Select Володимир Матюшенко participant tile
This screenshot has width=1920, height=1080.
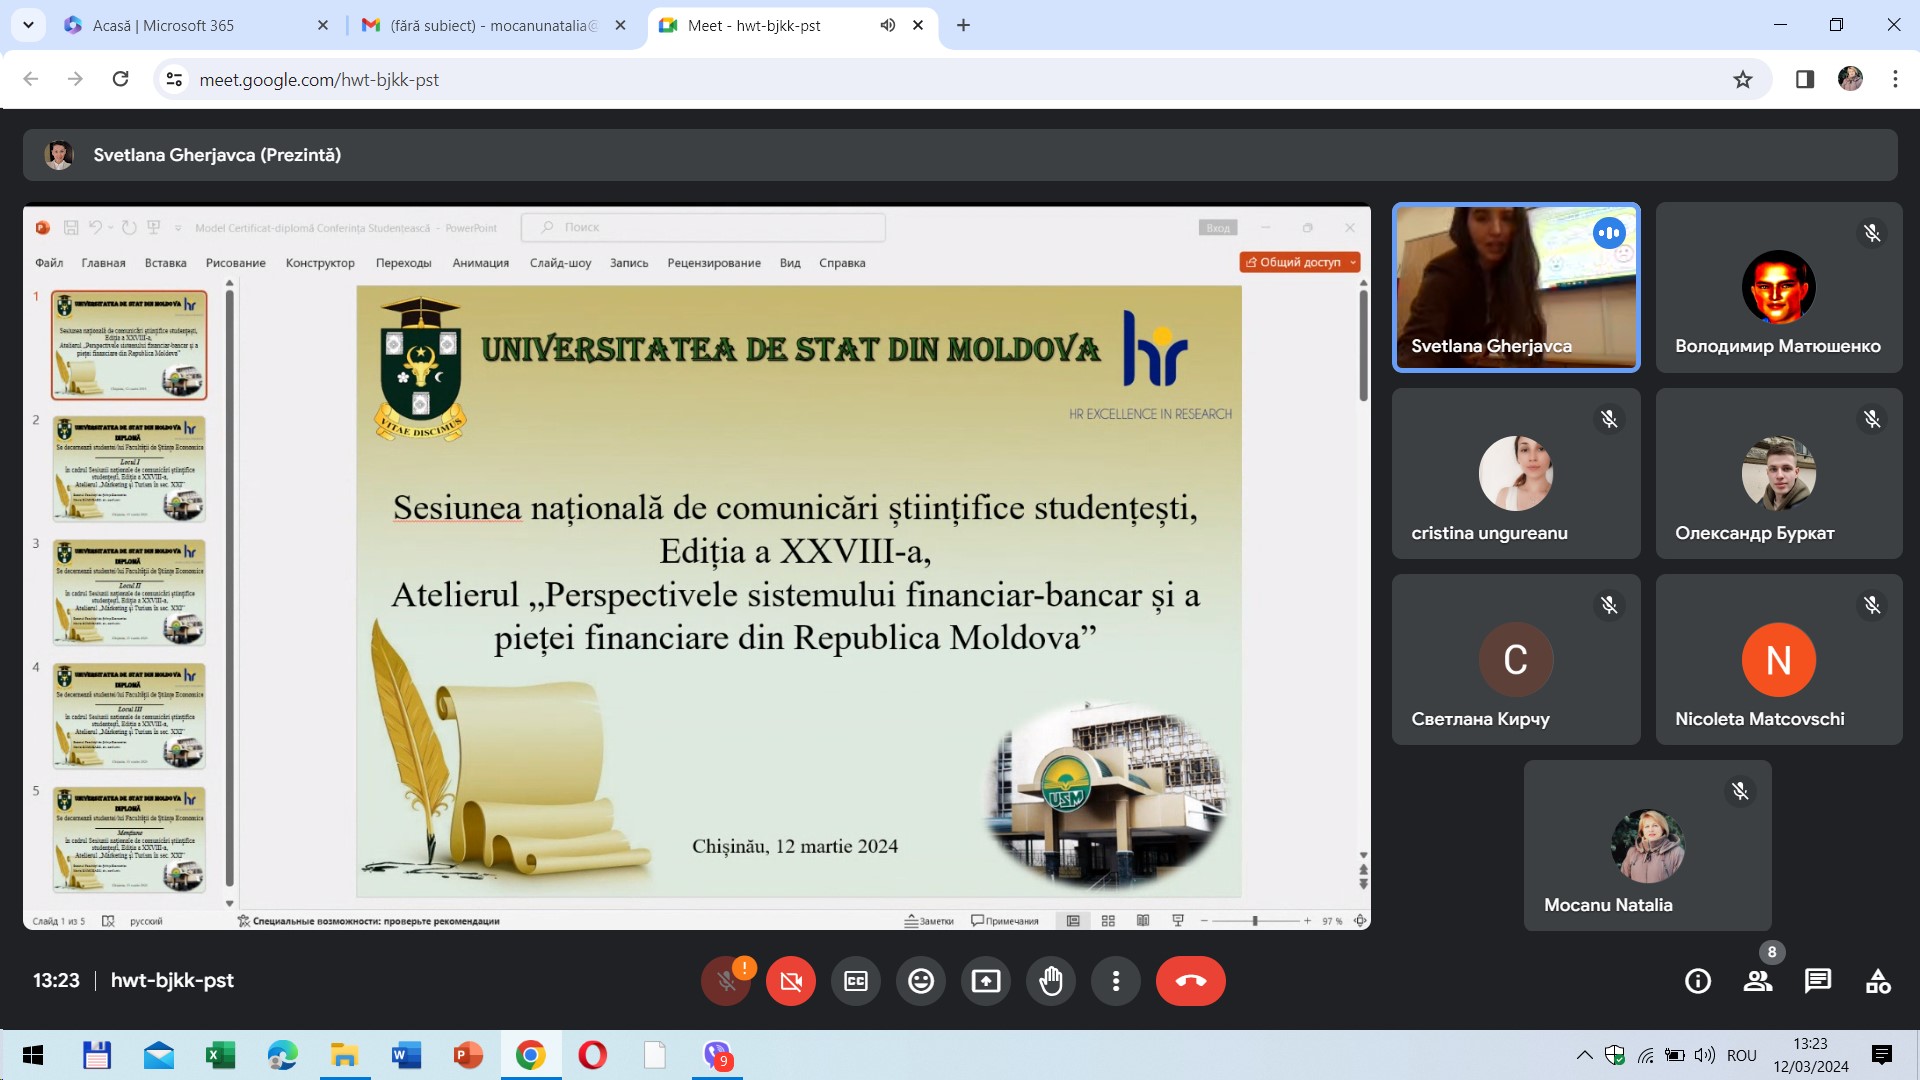pos(1779,288)
